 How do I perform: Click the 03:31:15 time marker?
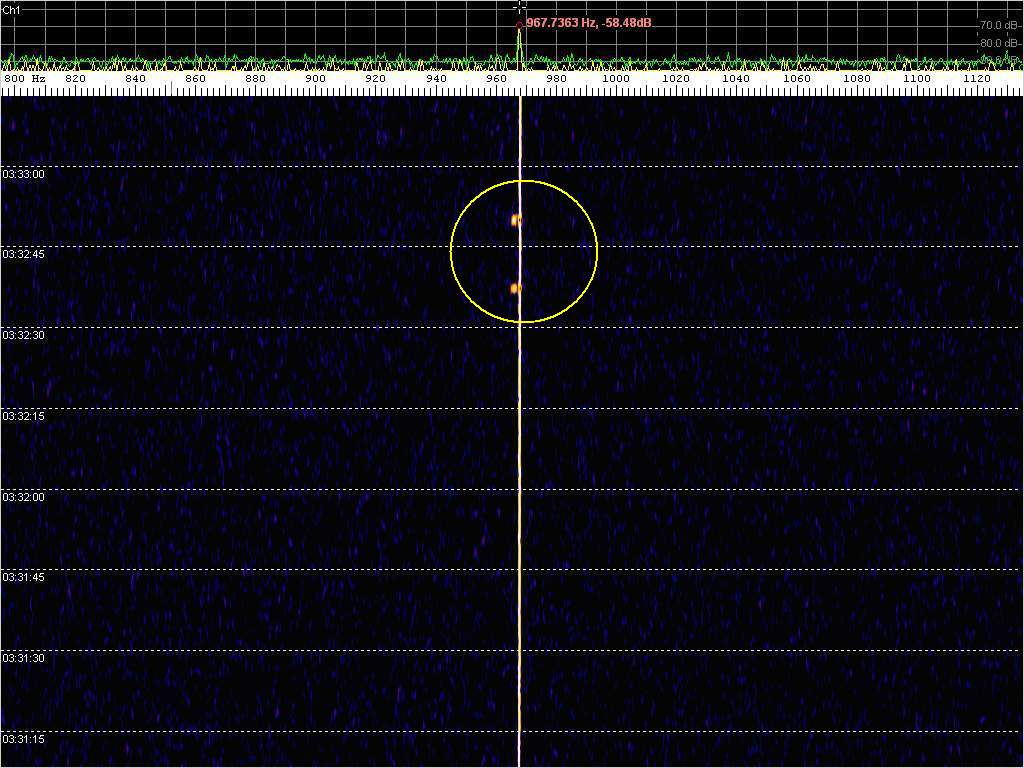(23, 739)
